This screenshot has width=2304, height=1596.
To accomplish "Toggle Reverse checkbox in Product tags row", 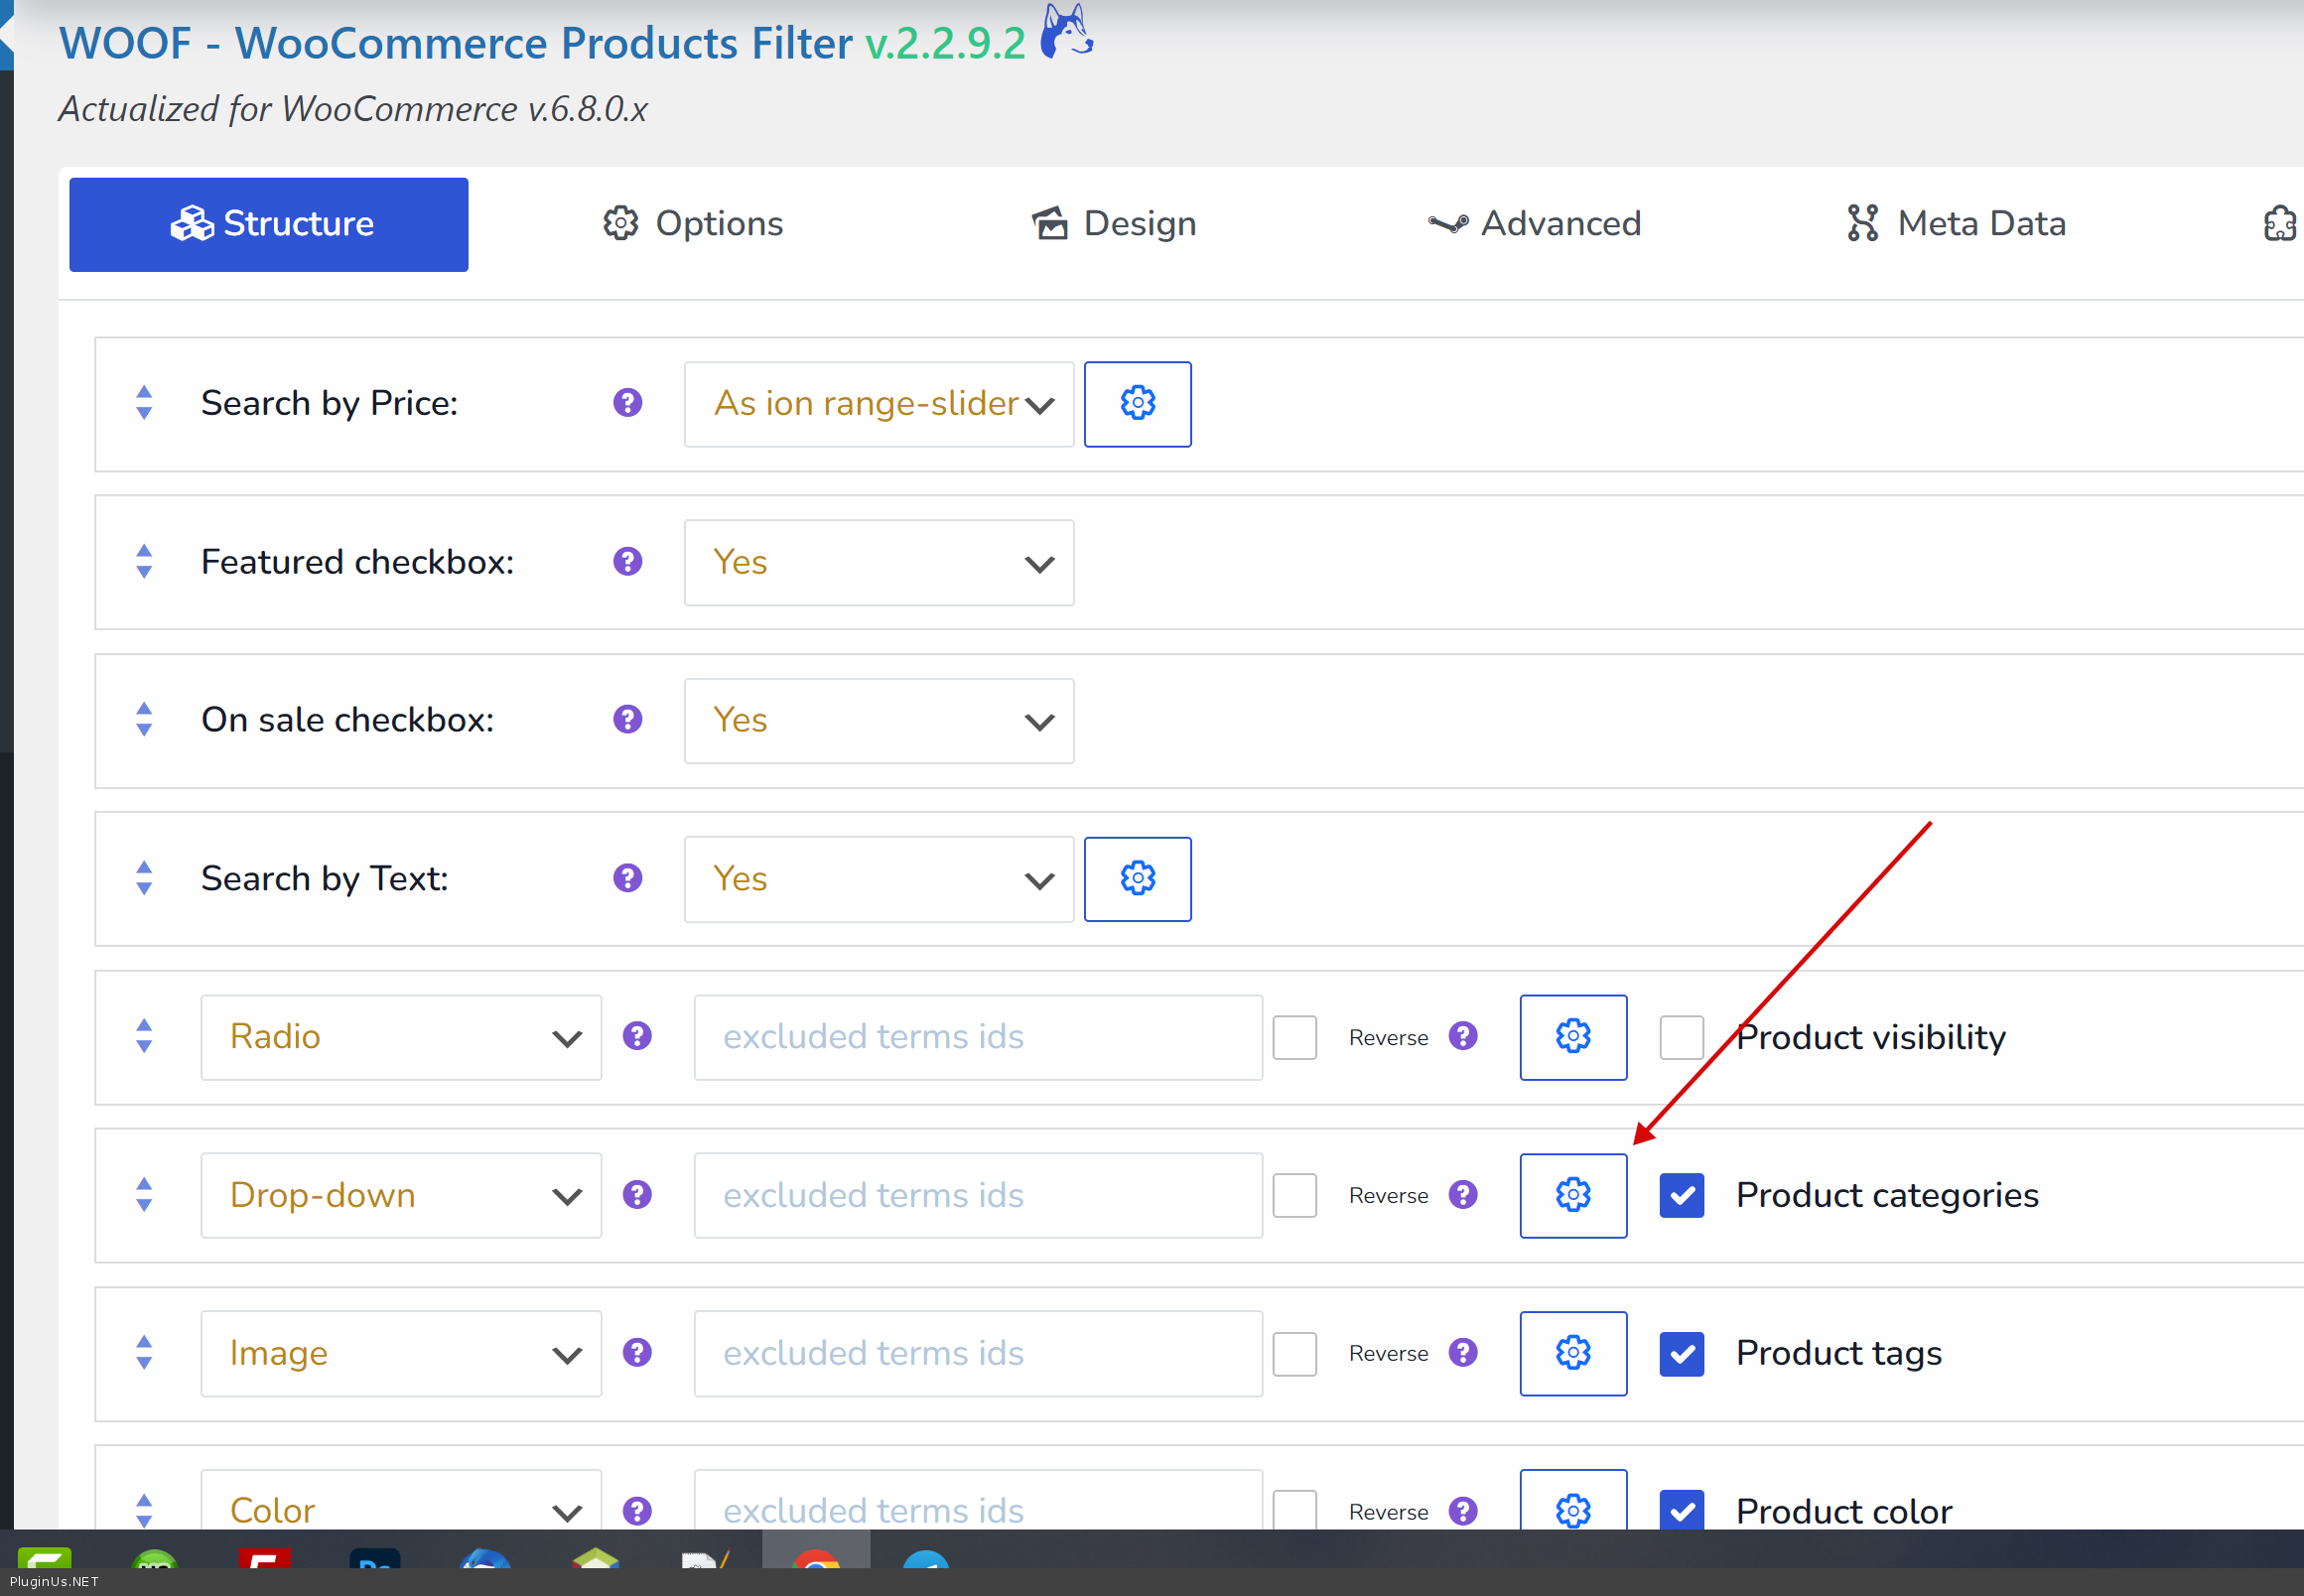I will coord(1294,1353).
